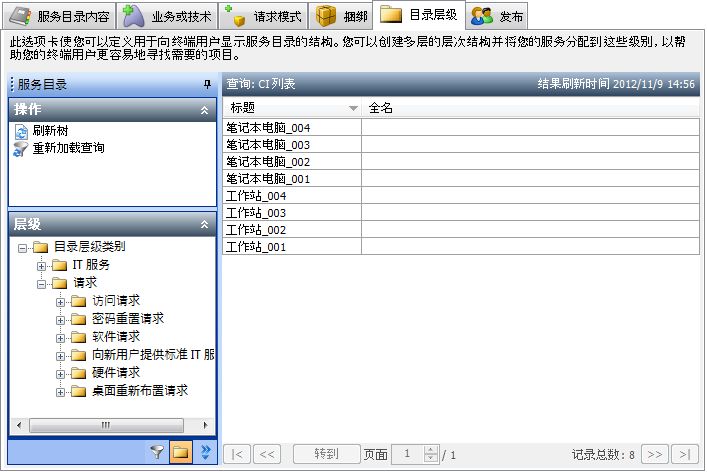707x472 pixels.
Task: Open the 标题 column sort dropdown arrow
Action: pyautogui.click(x=354, y=108)
